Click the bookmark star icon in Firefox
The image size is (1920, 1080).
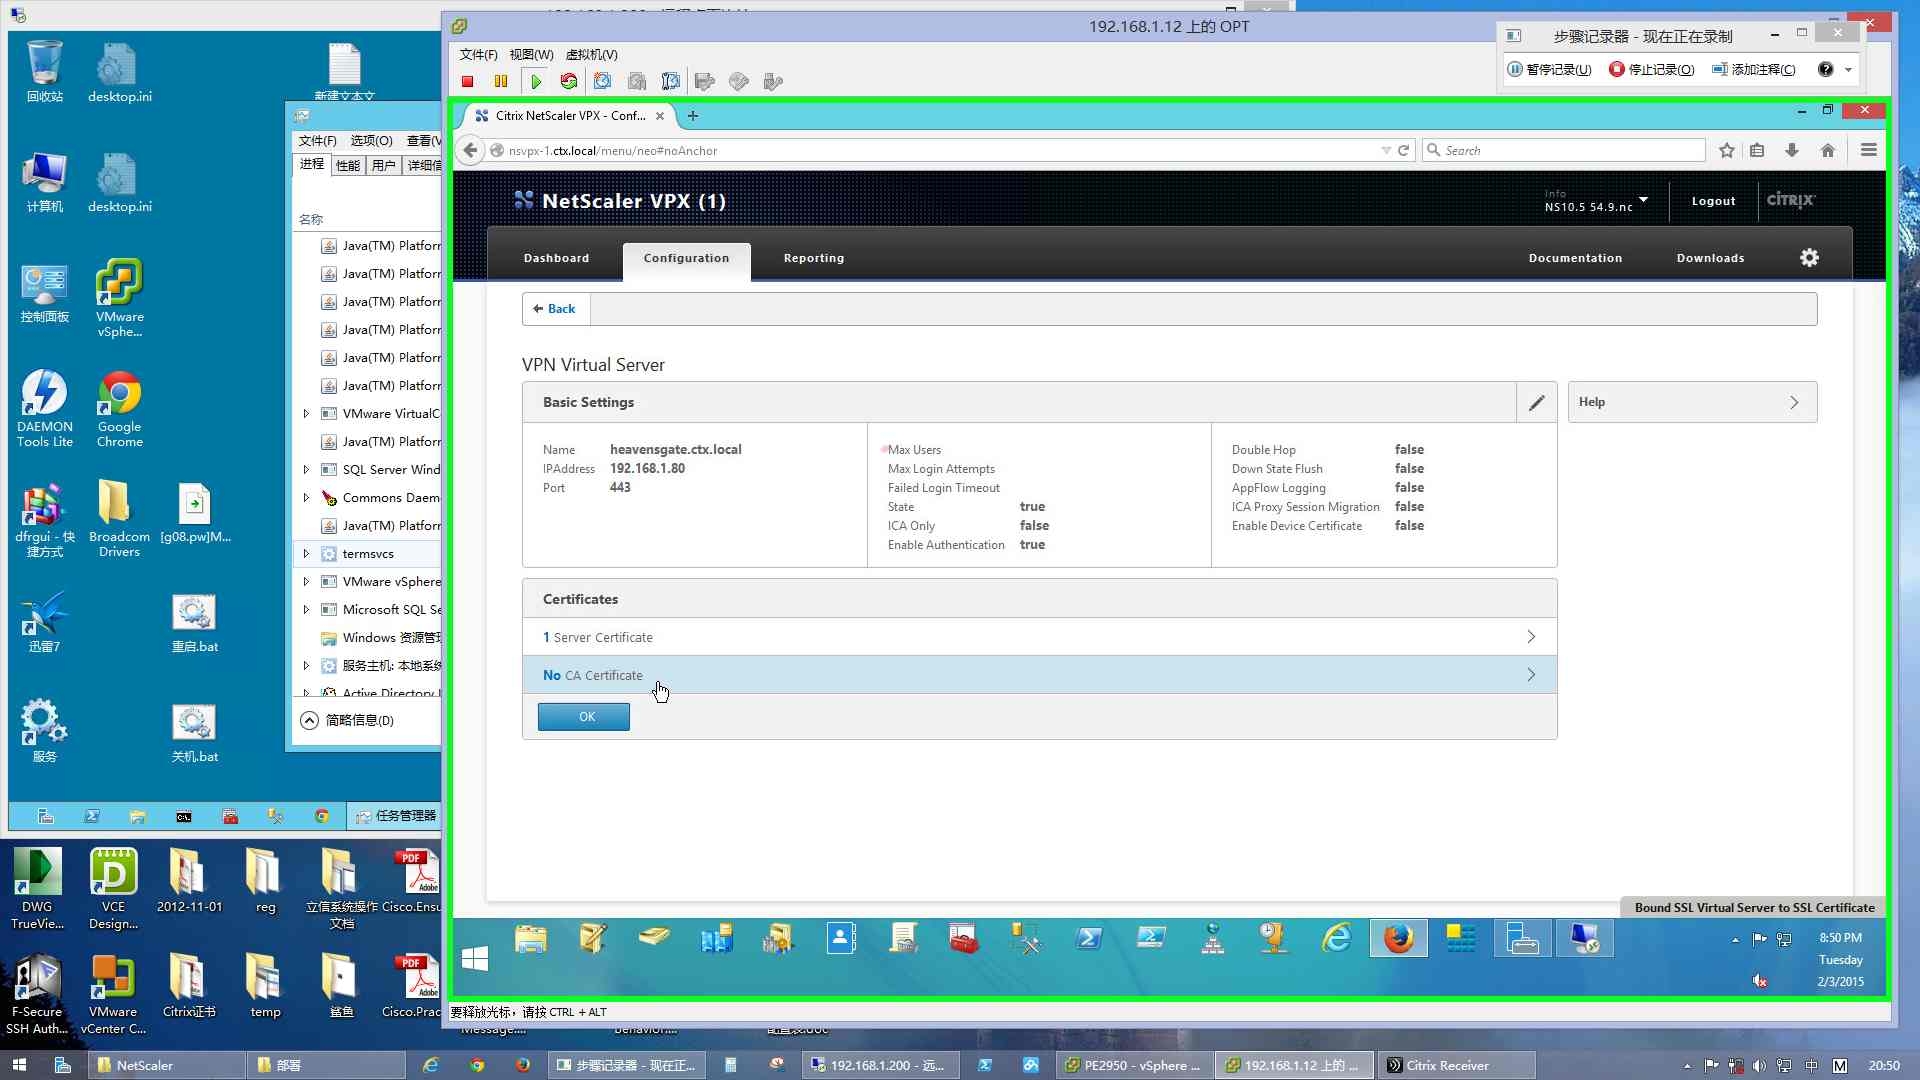(x=1727, y=151)
